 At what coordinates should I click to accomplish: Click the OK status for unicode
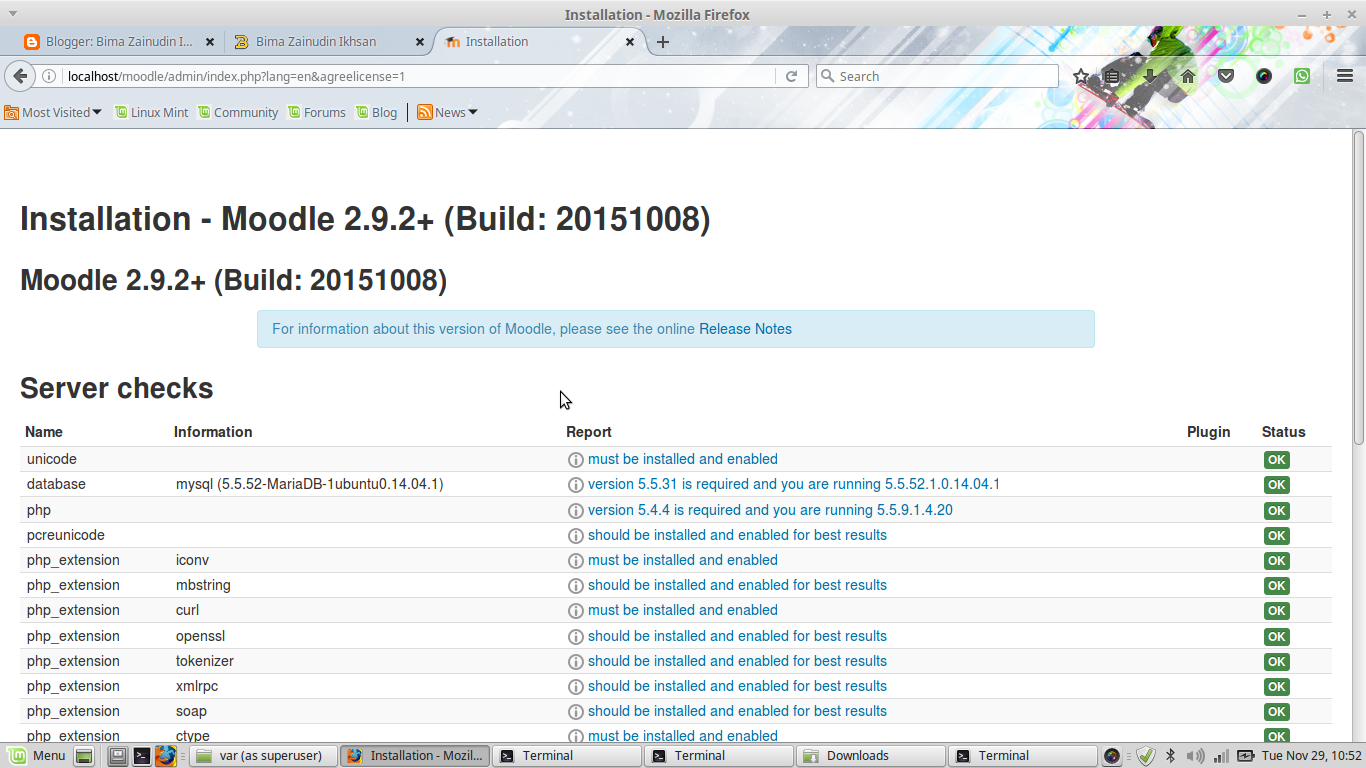coord(1276,460)
